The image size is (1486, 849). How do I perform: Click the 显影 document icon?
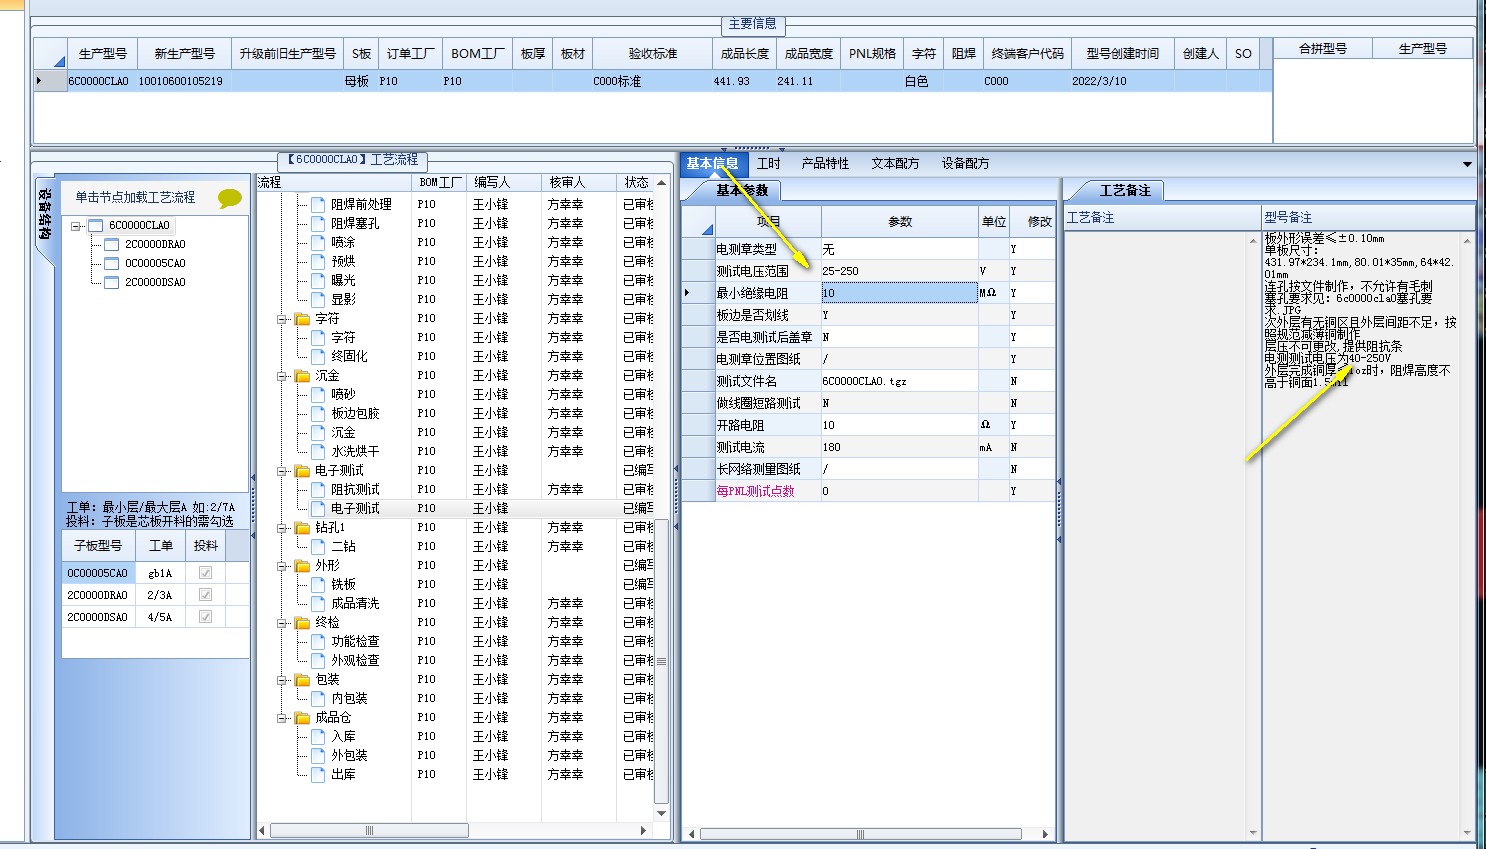pyautogui.click(x=318, y=299)
